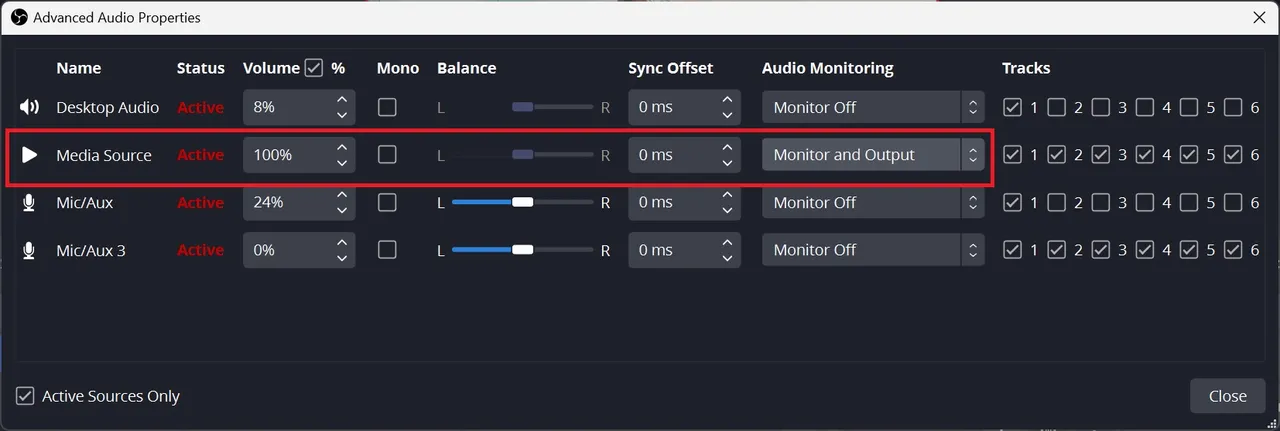
Task: Click the OBS logo in title bar
Action: [17, 17]
